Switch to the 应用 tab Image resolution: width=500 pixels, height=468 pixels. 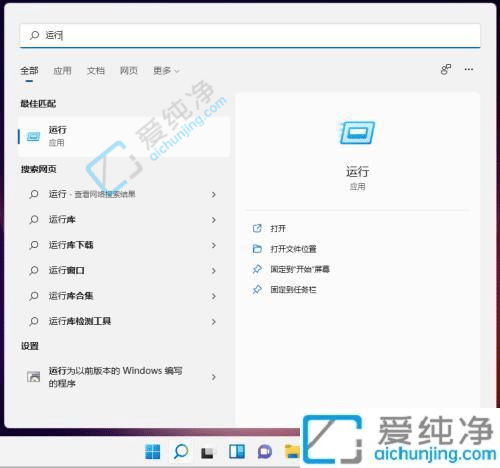point(62,71)
